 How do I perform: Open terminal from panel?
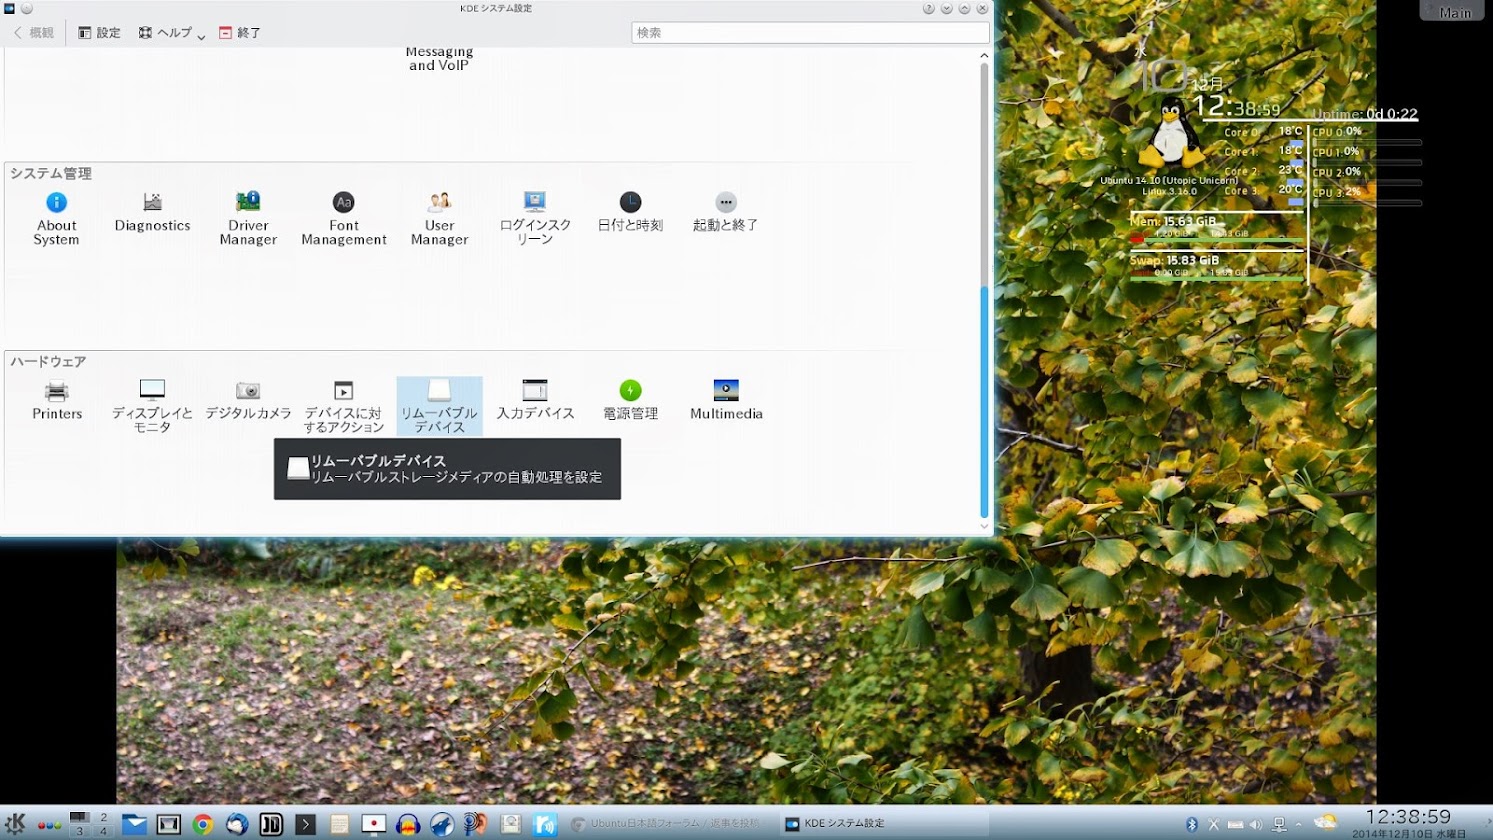(x=305, y=824)
